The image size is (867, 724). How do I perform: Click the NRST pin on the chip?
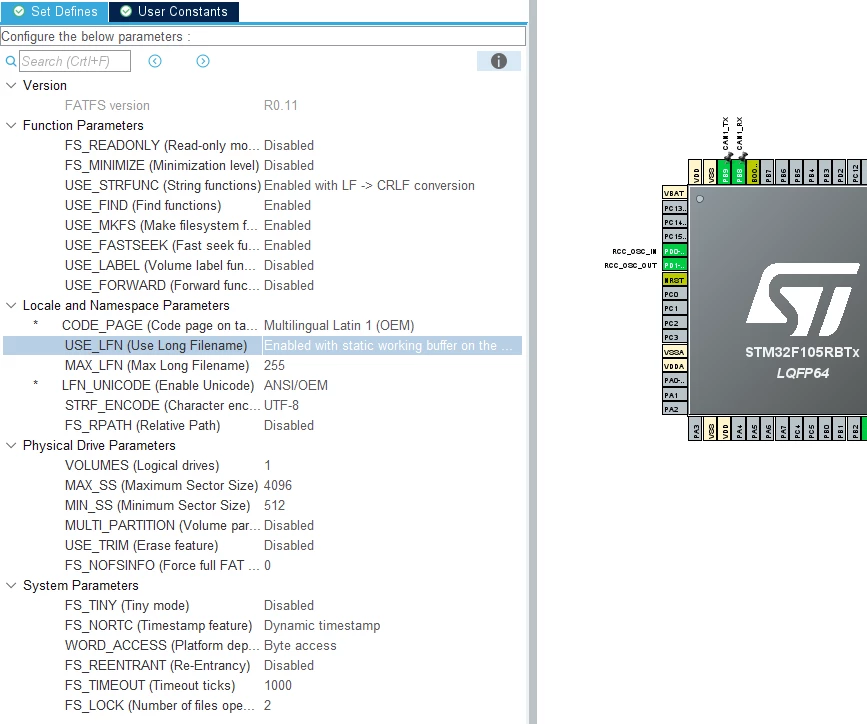[x=675, y=280]
